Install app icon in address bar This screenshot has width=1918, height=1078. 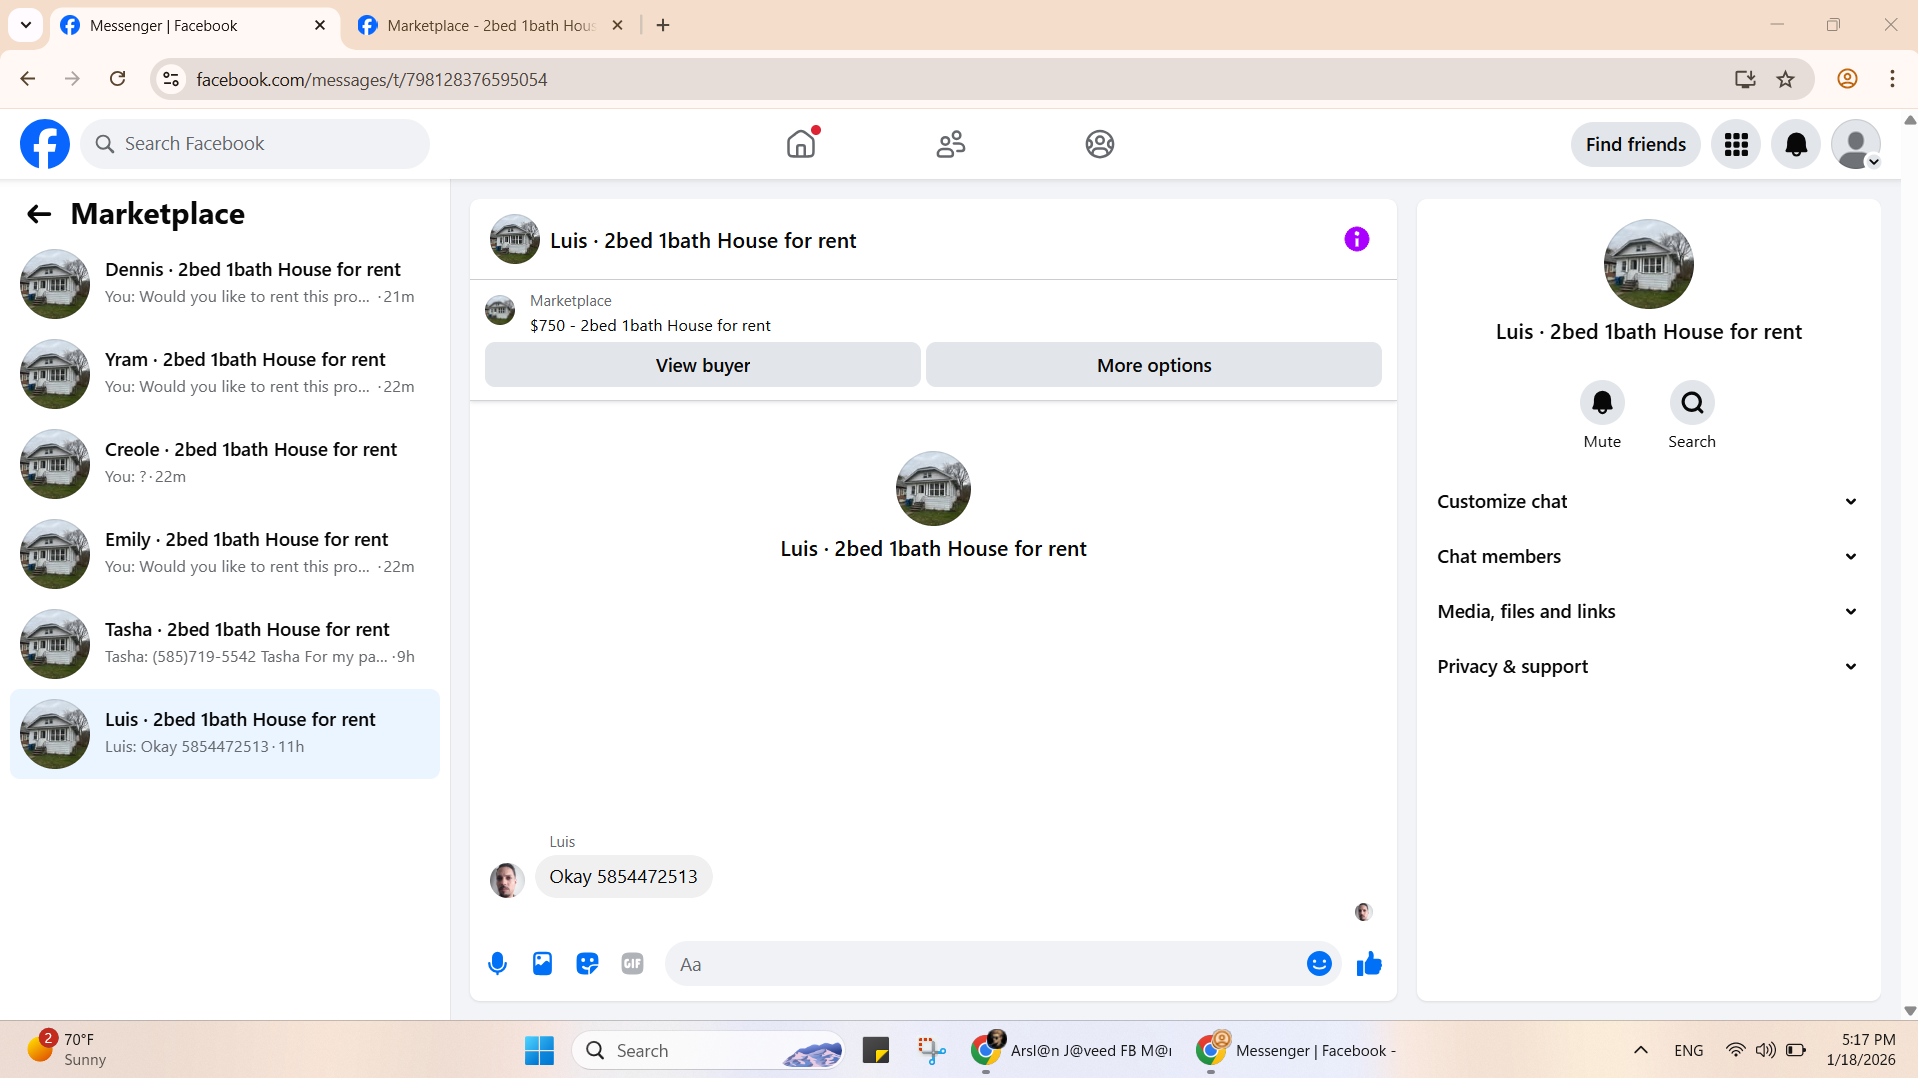(x=1745, y=79)
